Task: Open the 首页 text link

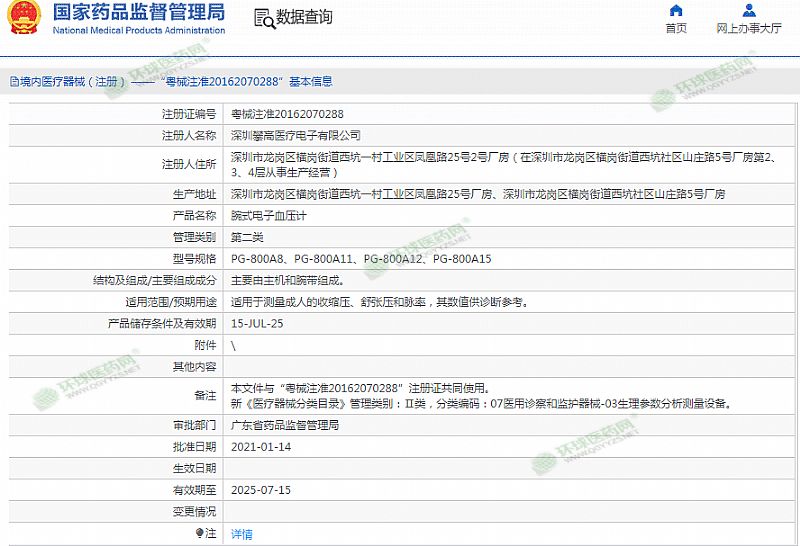Action: tap(676, 28)
